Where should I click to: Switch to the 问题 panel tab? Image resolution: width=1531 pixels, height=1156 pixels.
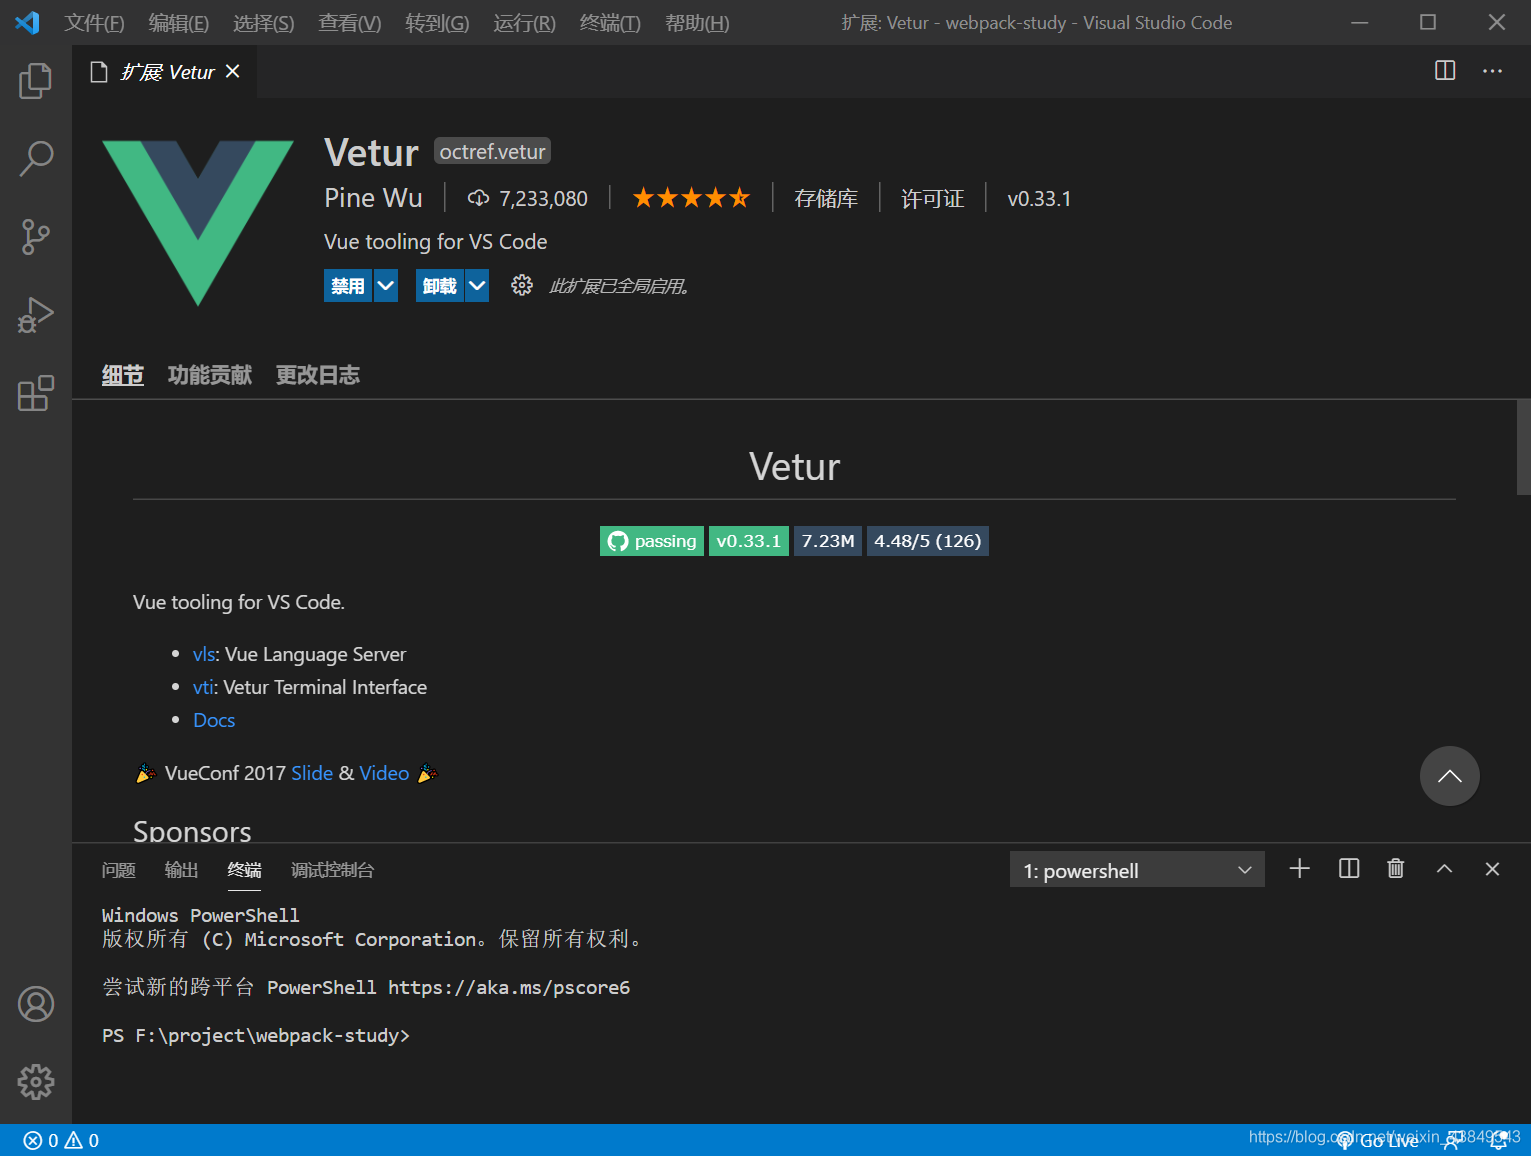point(119,870)
